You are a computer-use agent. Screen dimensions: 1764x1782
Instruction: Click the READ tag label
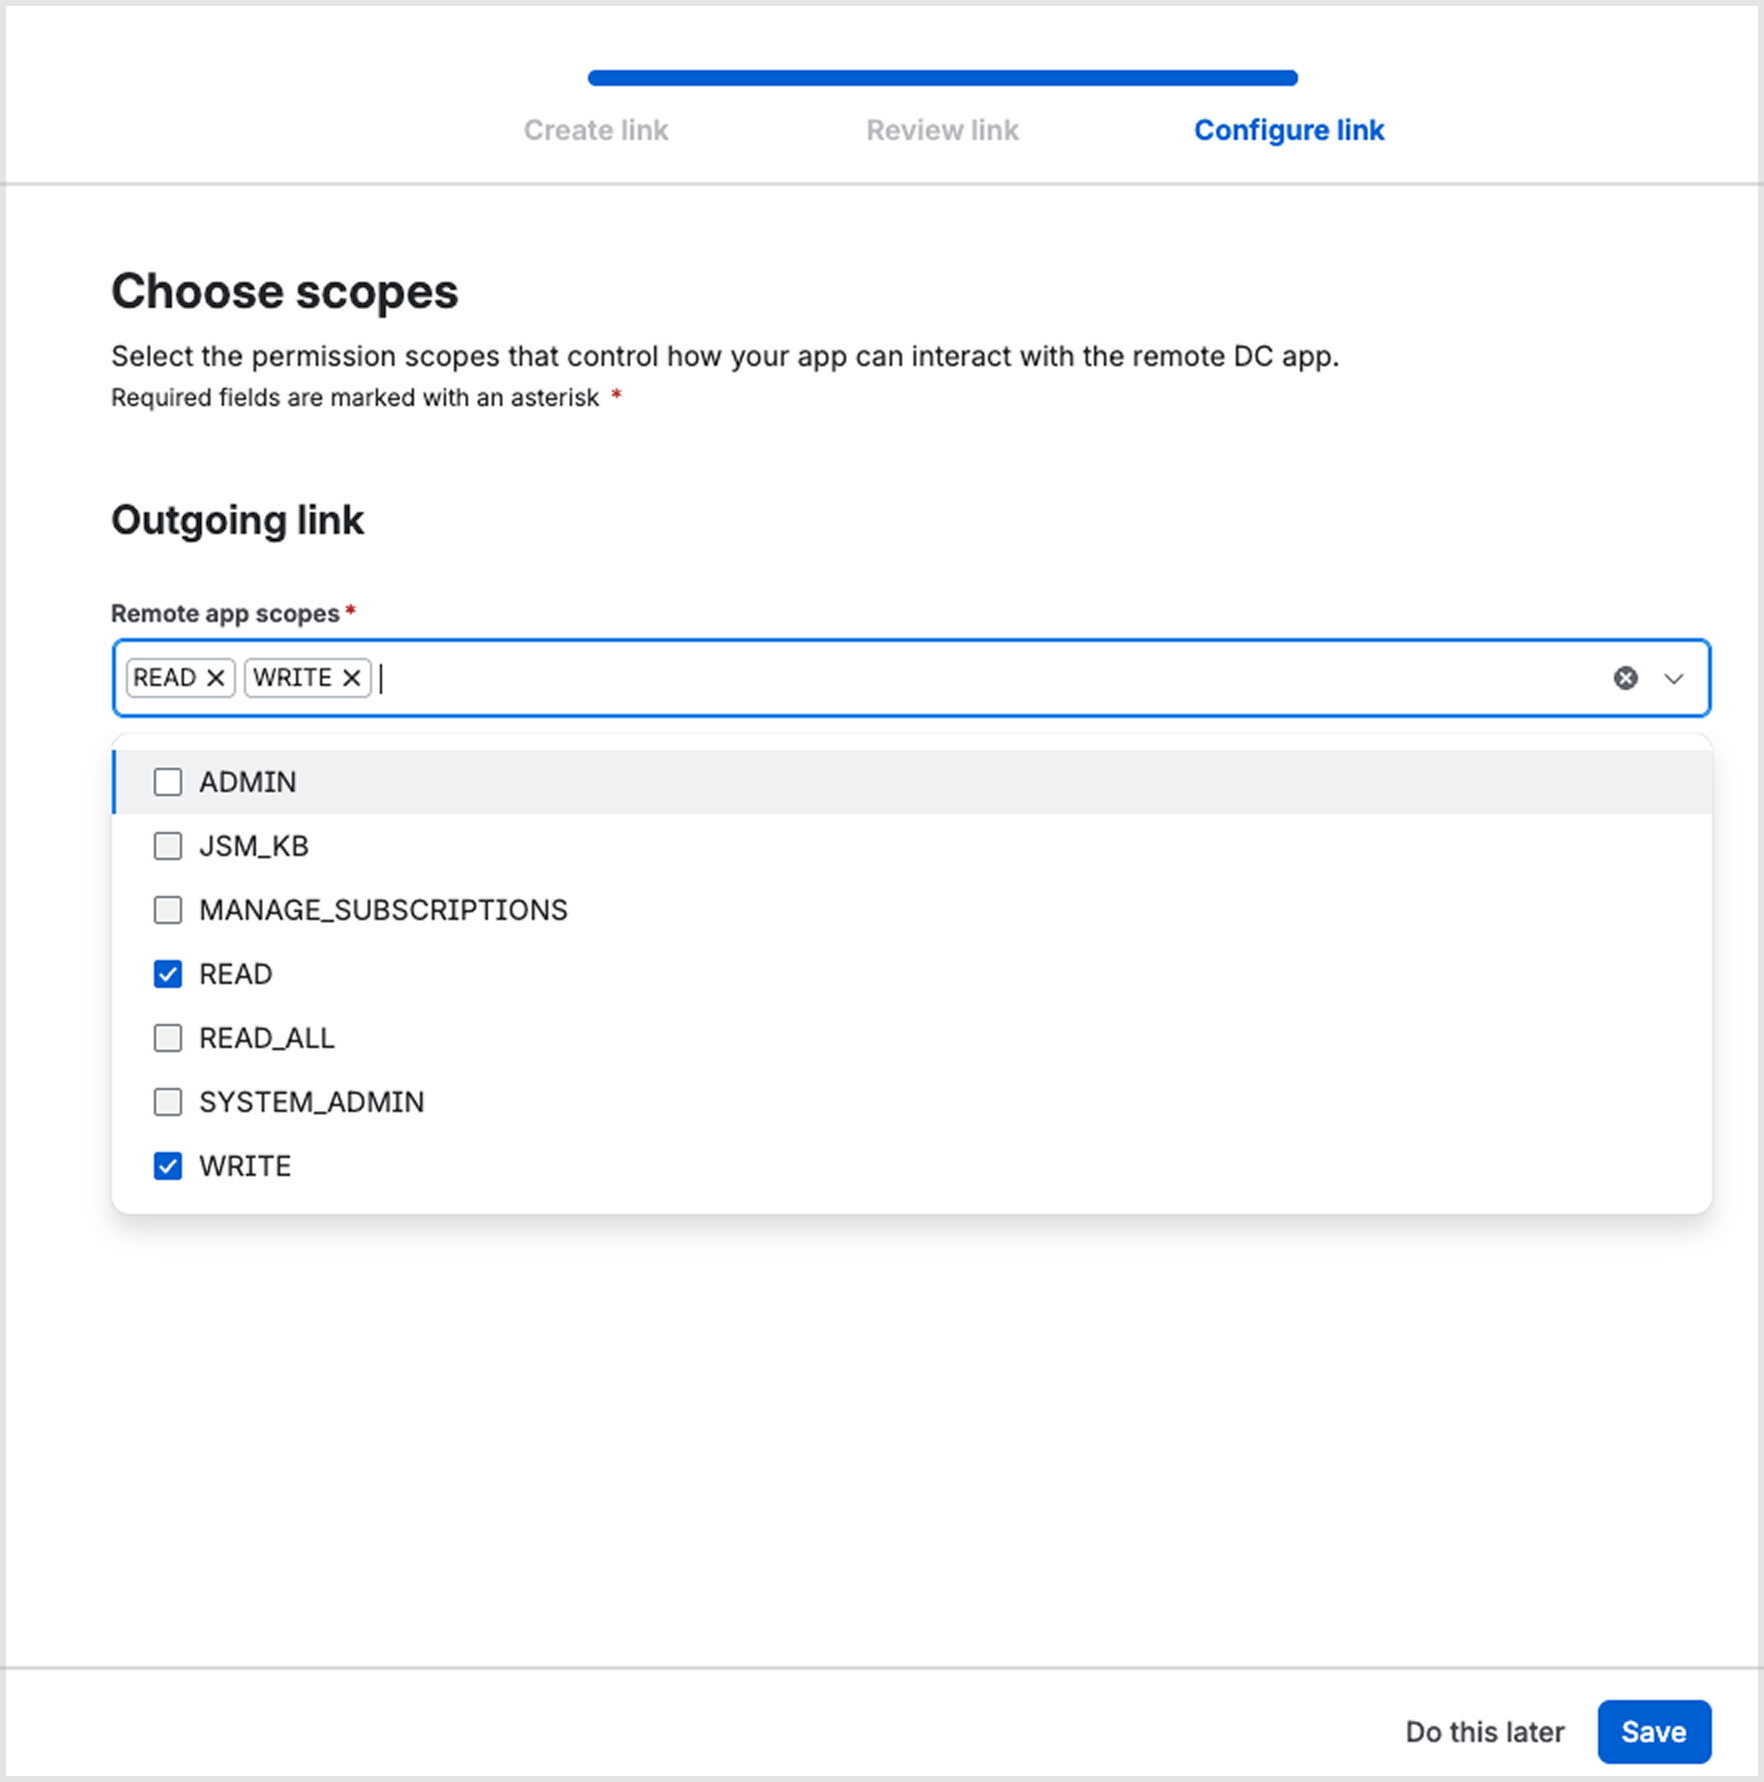[165, 678]
